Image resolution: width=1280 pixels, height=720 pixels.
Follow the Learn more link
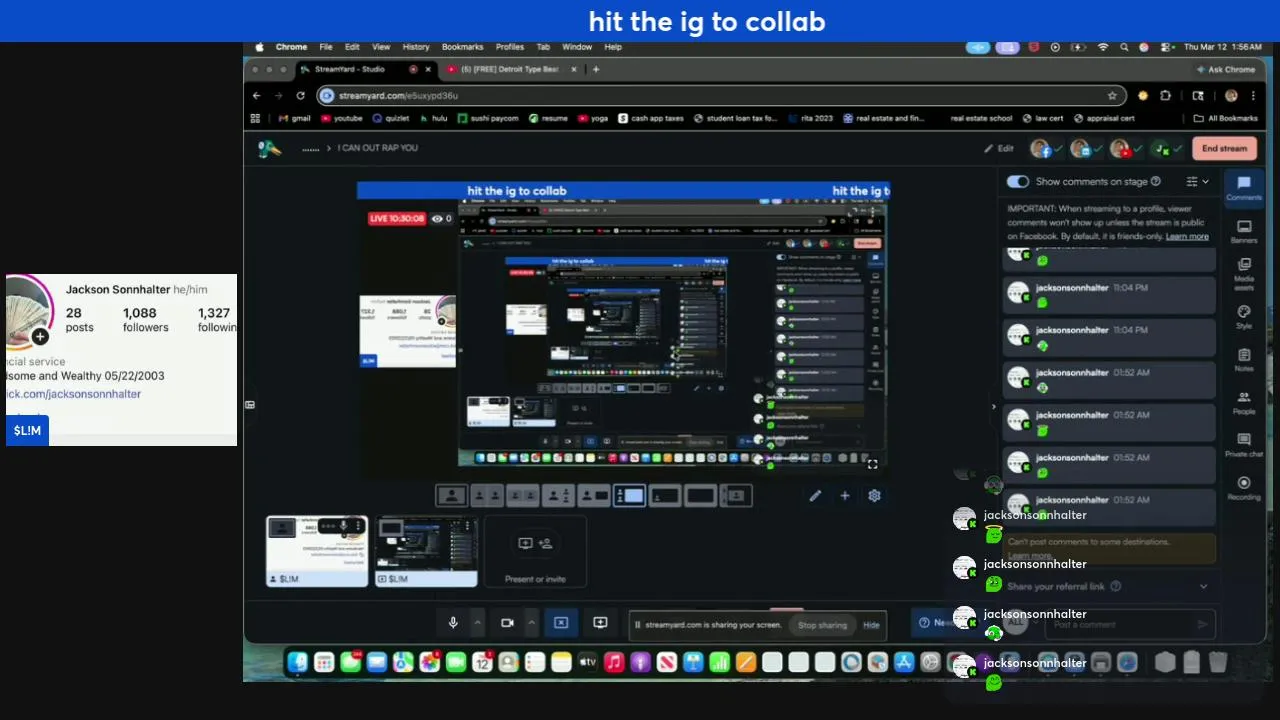1187,237
